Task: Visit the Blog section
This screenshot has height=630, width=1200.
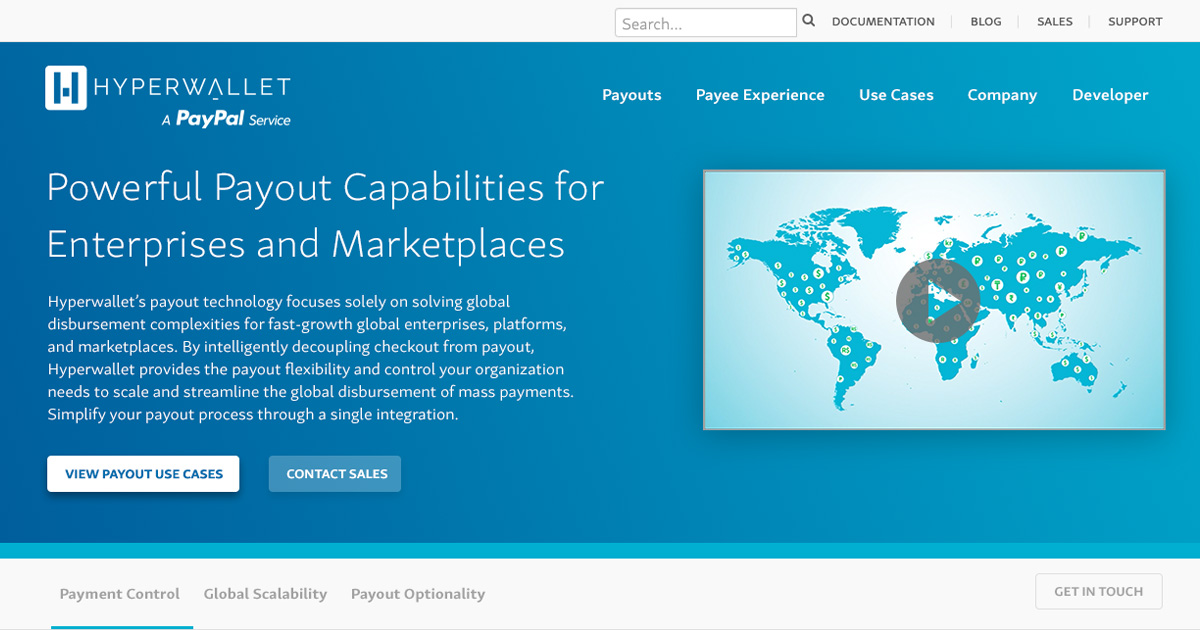Action: pyautogui.click(x=985, y=21)
